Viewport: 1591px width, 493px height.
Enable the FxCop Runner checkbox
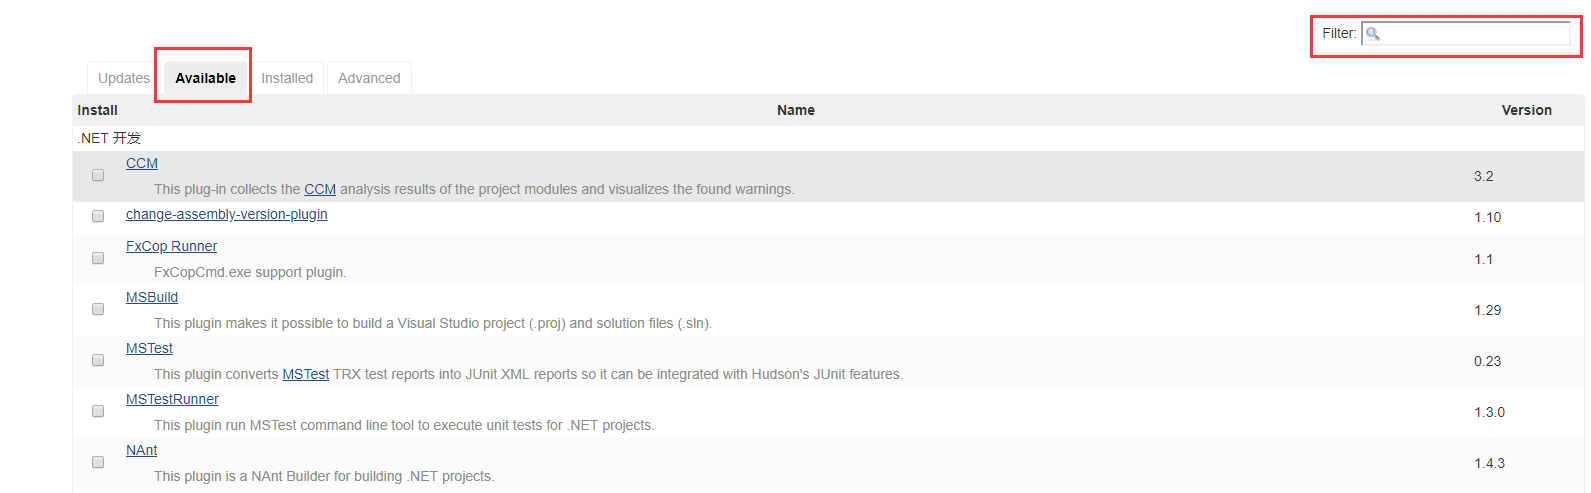pos(98,258)
